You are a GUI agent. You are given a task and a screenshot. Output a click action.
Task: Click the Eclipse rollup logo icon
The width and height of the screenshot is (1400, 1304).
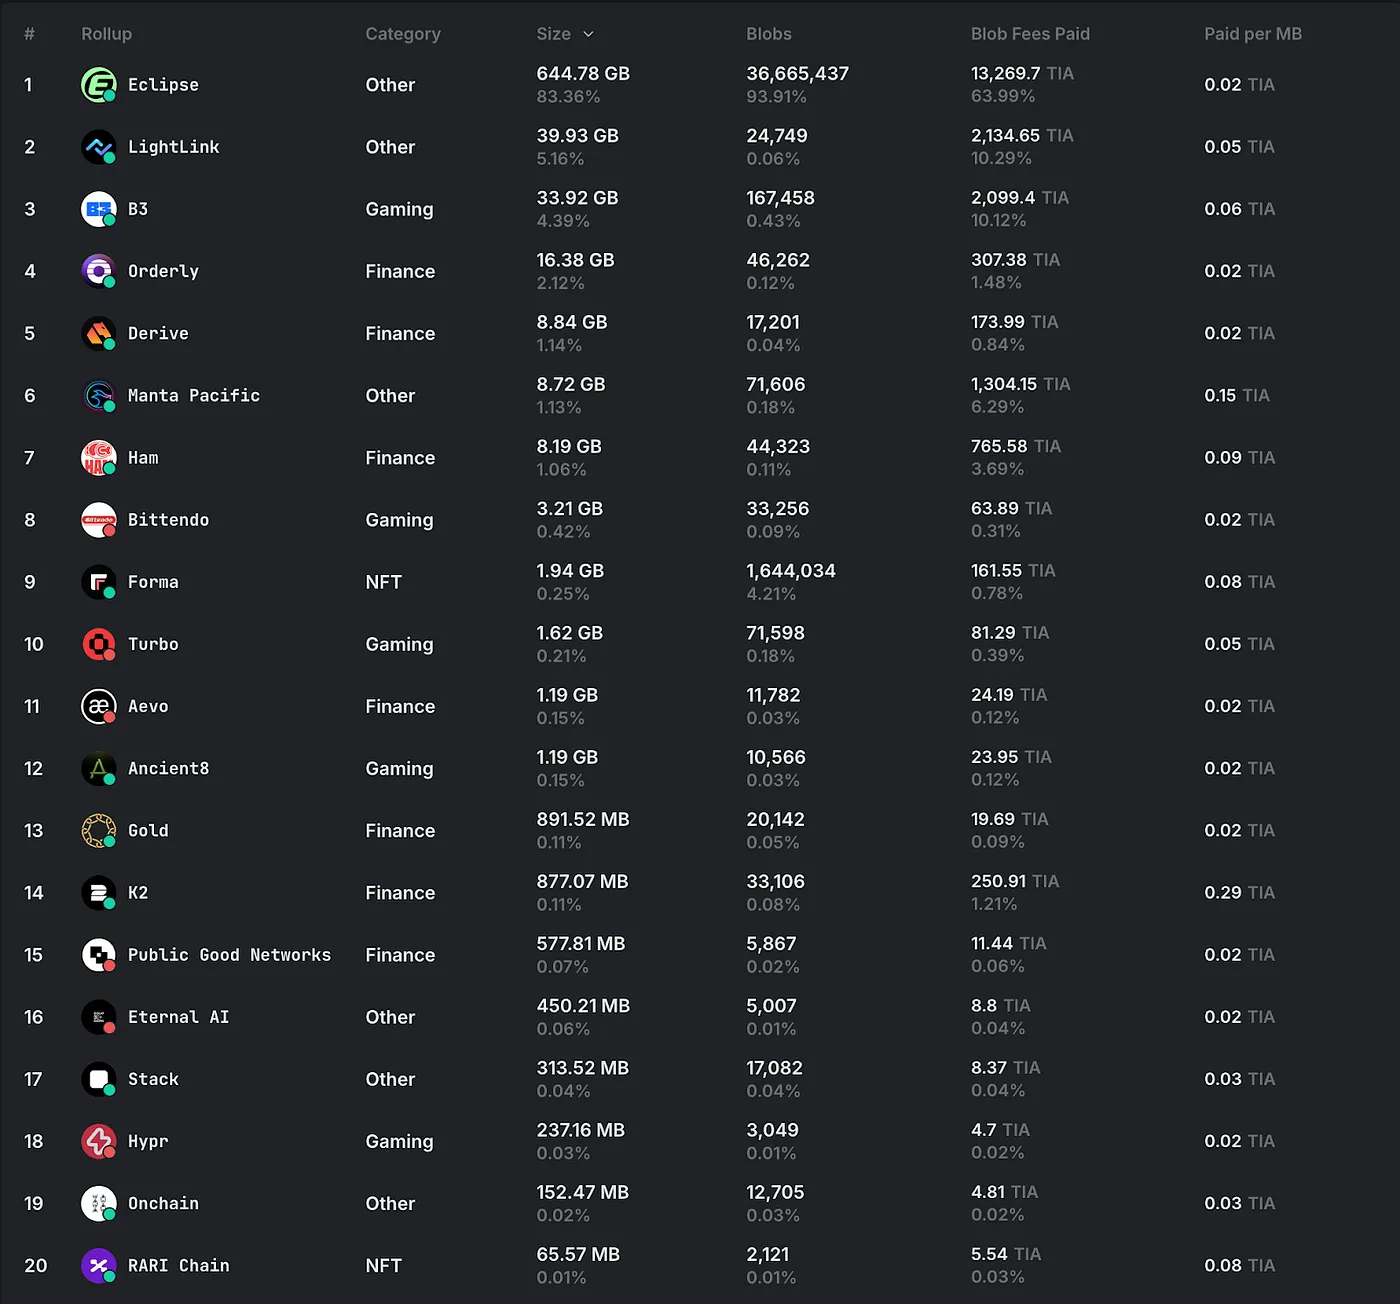pyautogui.click(x=98, y=85)
